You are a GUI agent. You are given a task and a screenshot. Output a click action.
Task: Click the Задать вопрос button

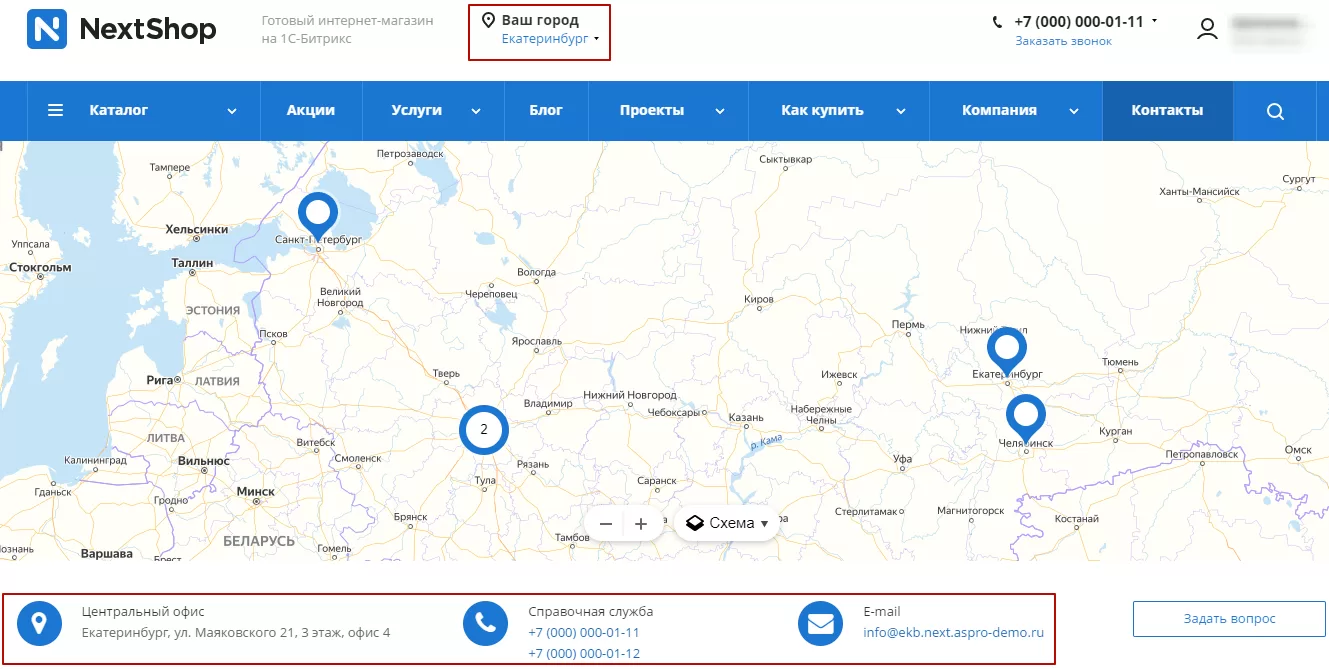(1229, 619)
